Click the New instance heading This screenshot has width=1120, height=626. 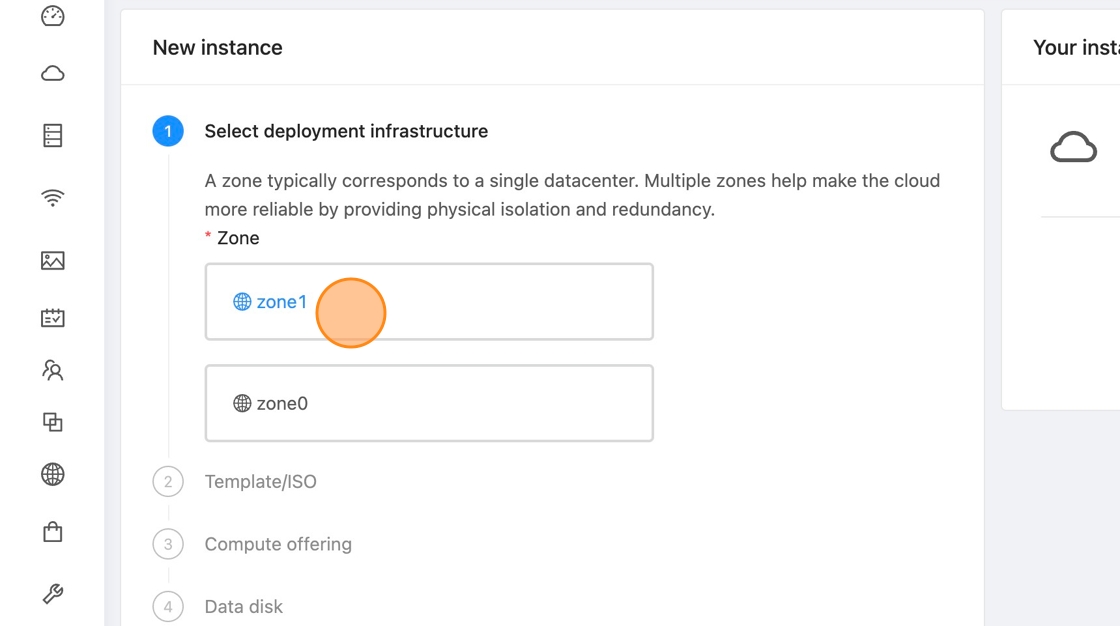pyautogui.click(x=217, y=48)
